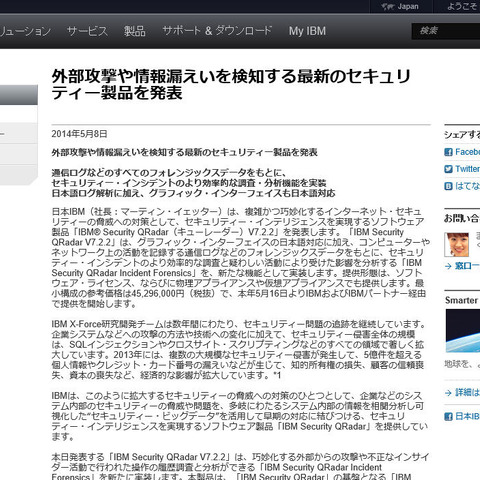
Task: Open the 詳細は details link
Action: point(468,393)
